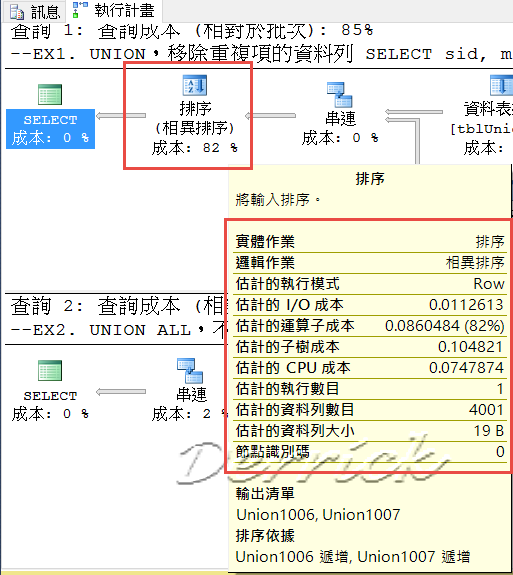This screenshot has height=575, width=513.
Task: Select the 串連 成本 2% label in query 2
Action: click(x=190, y=404)
